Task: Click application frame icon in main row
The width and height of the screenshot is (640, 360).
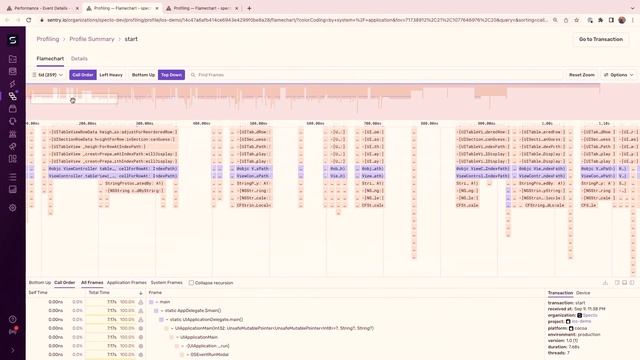Action: 141,302
